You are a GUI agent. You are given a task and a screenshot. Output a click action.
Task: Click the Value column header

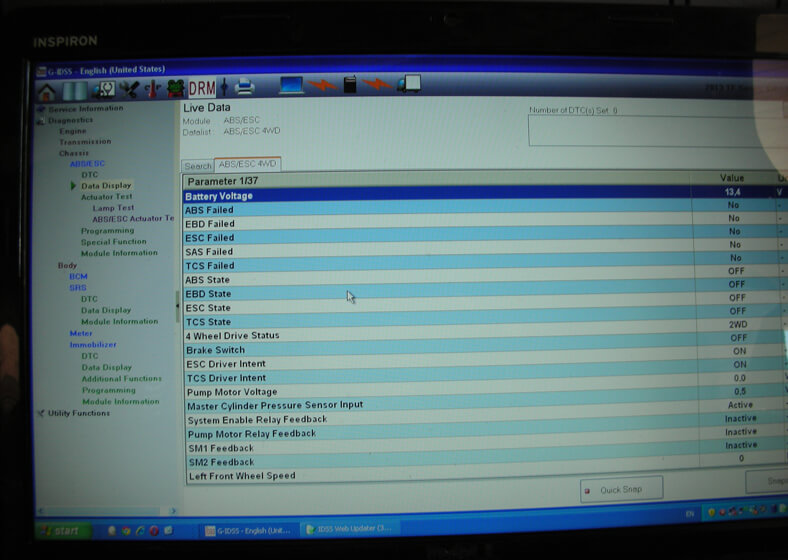tap(732, 178)
